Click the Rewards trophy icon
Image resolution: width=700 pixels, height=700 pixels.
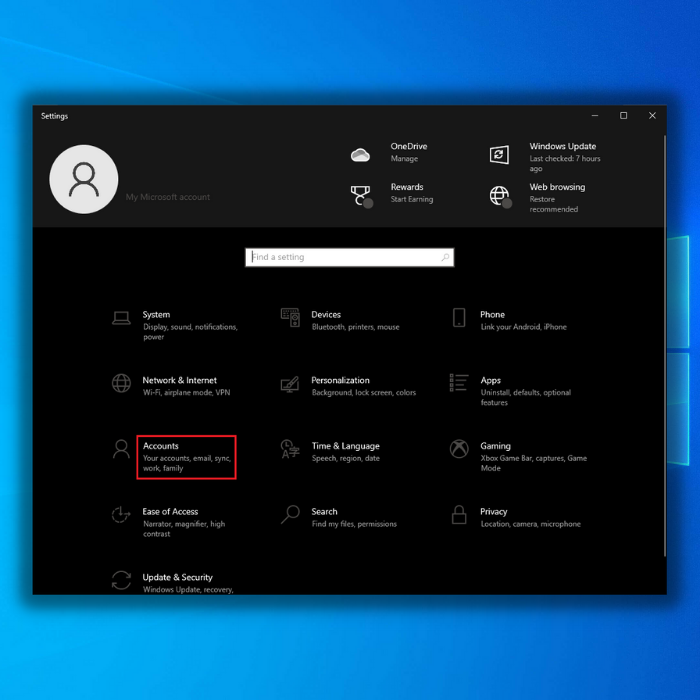pyautogui.click(x=361, y=196)
